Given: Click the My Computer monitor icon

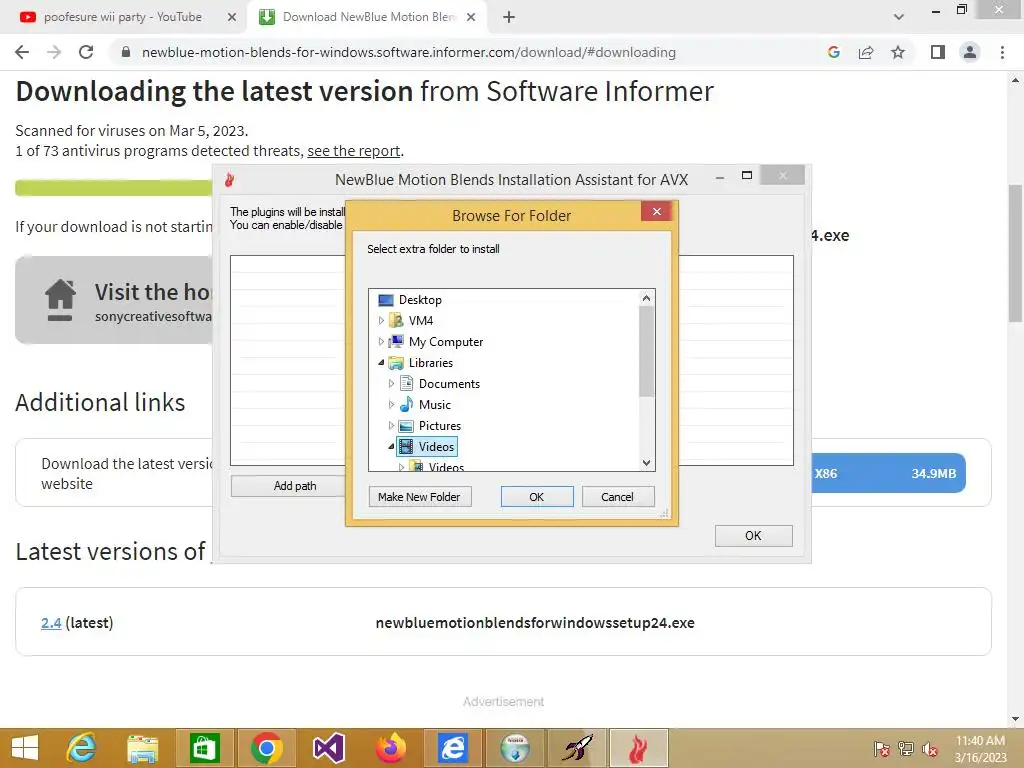Looking at the screenshot, I should (396, 342).
